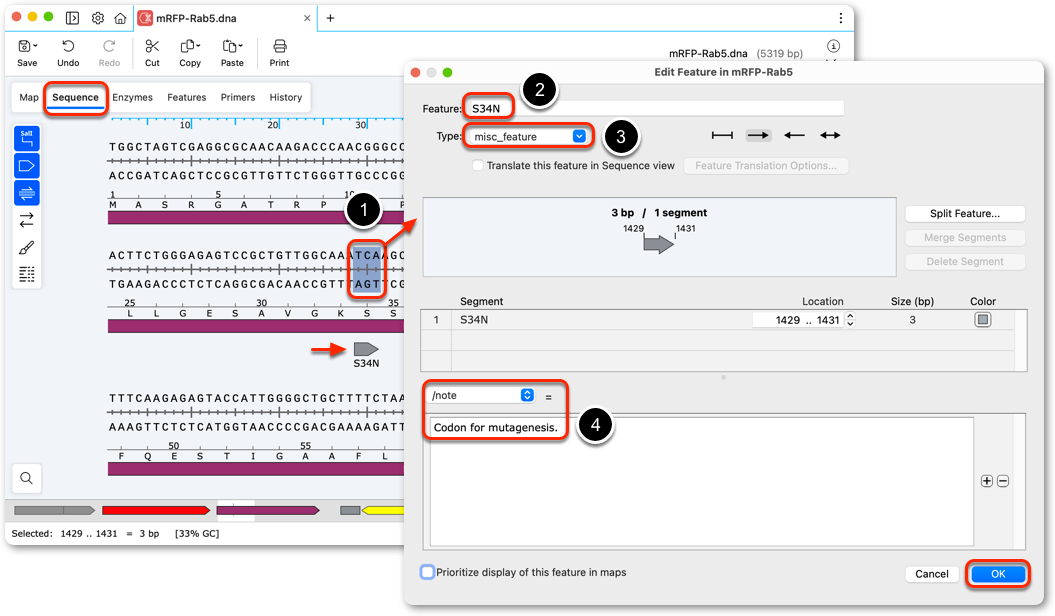
Task: Open the three-dot more options menu
Action: click(840, 18)
